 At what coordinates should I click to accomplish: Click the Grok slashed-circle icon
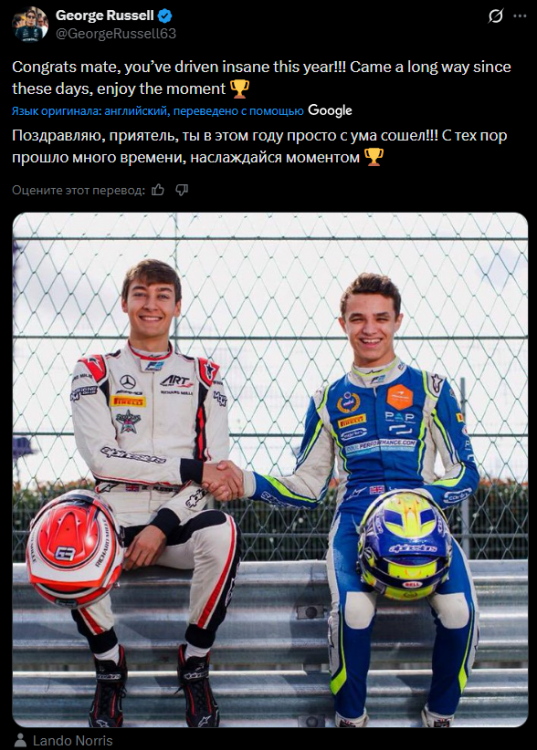coord(495,16)
